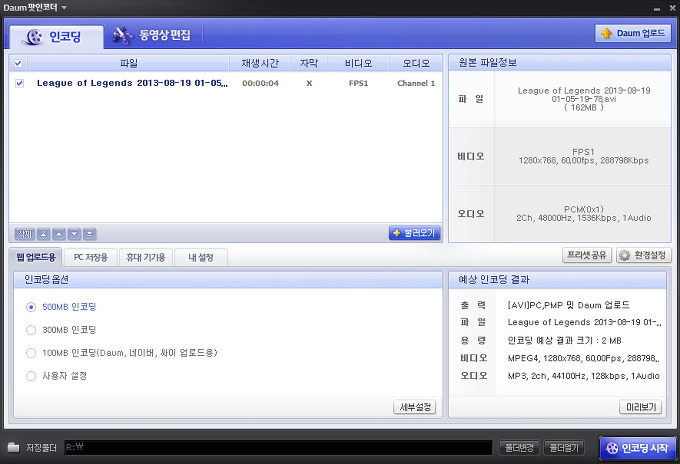The image size is (680, 464).
Task: Click the 폴더변경 change folder button
Action: (519, 448)
